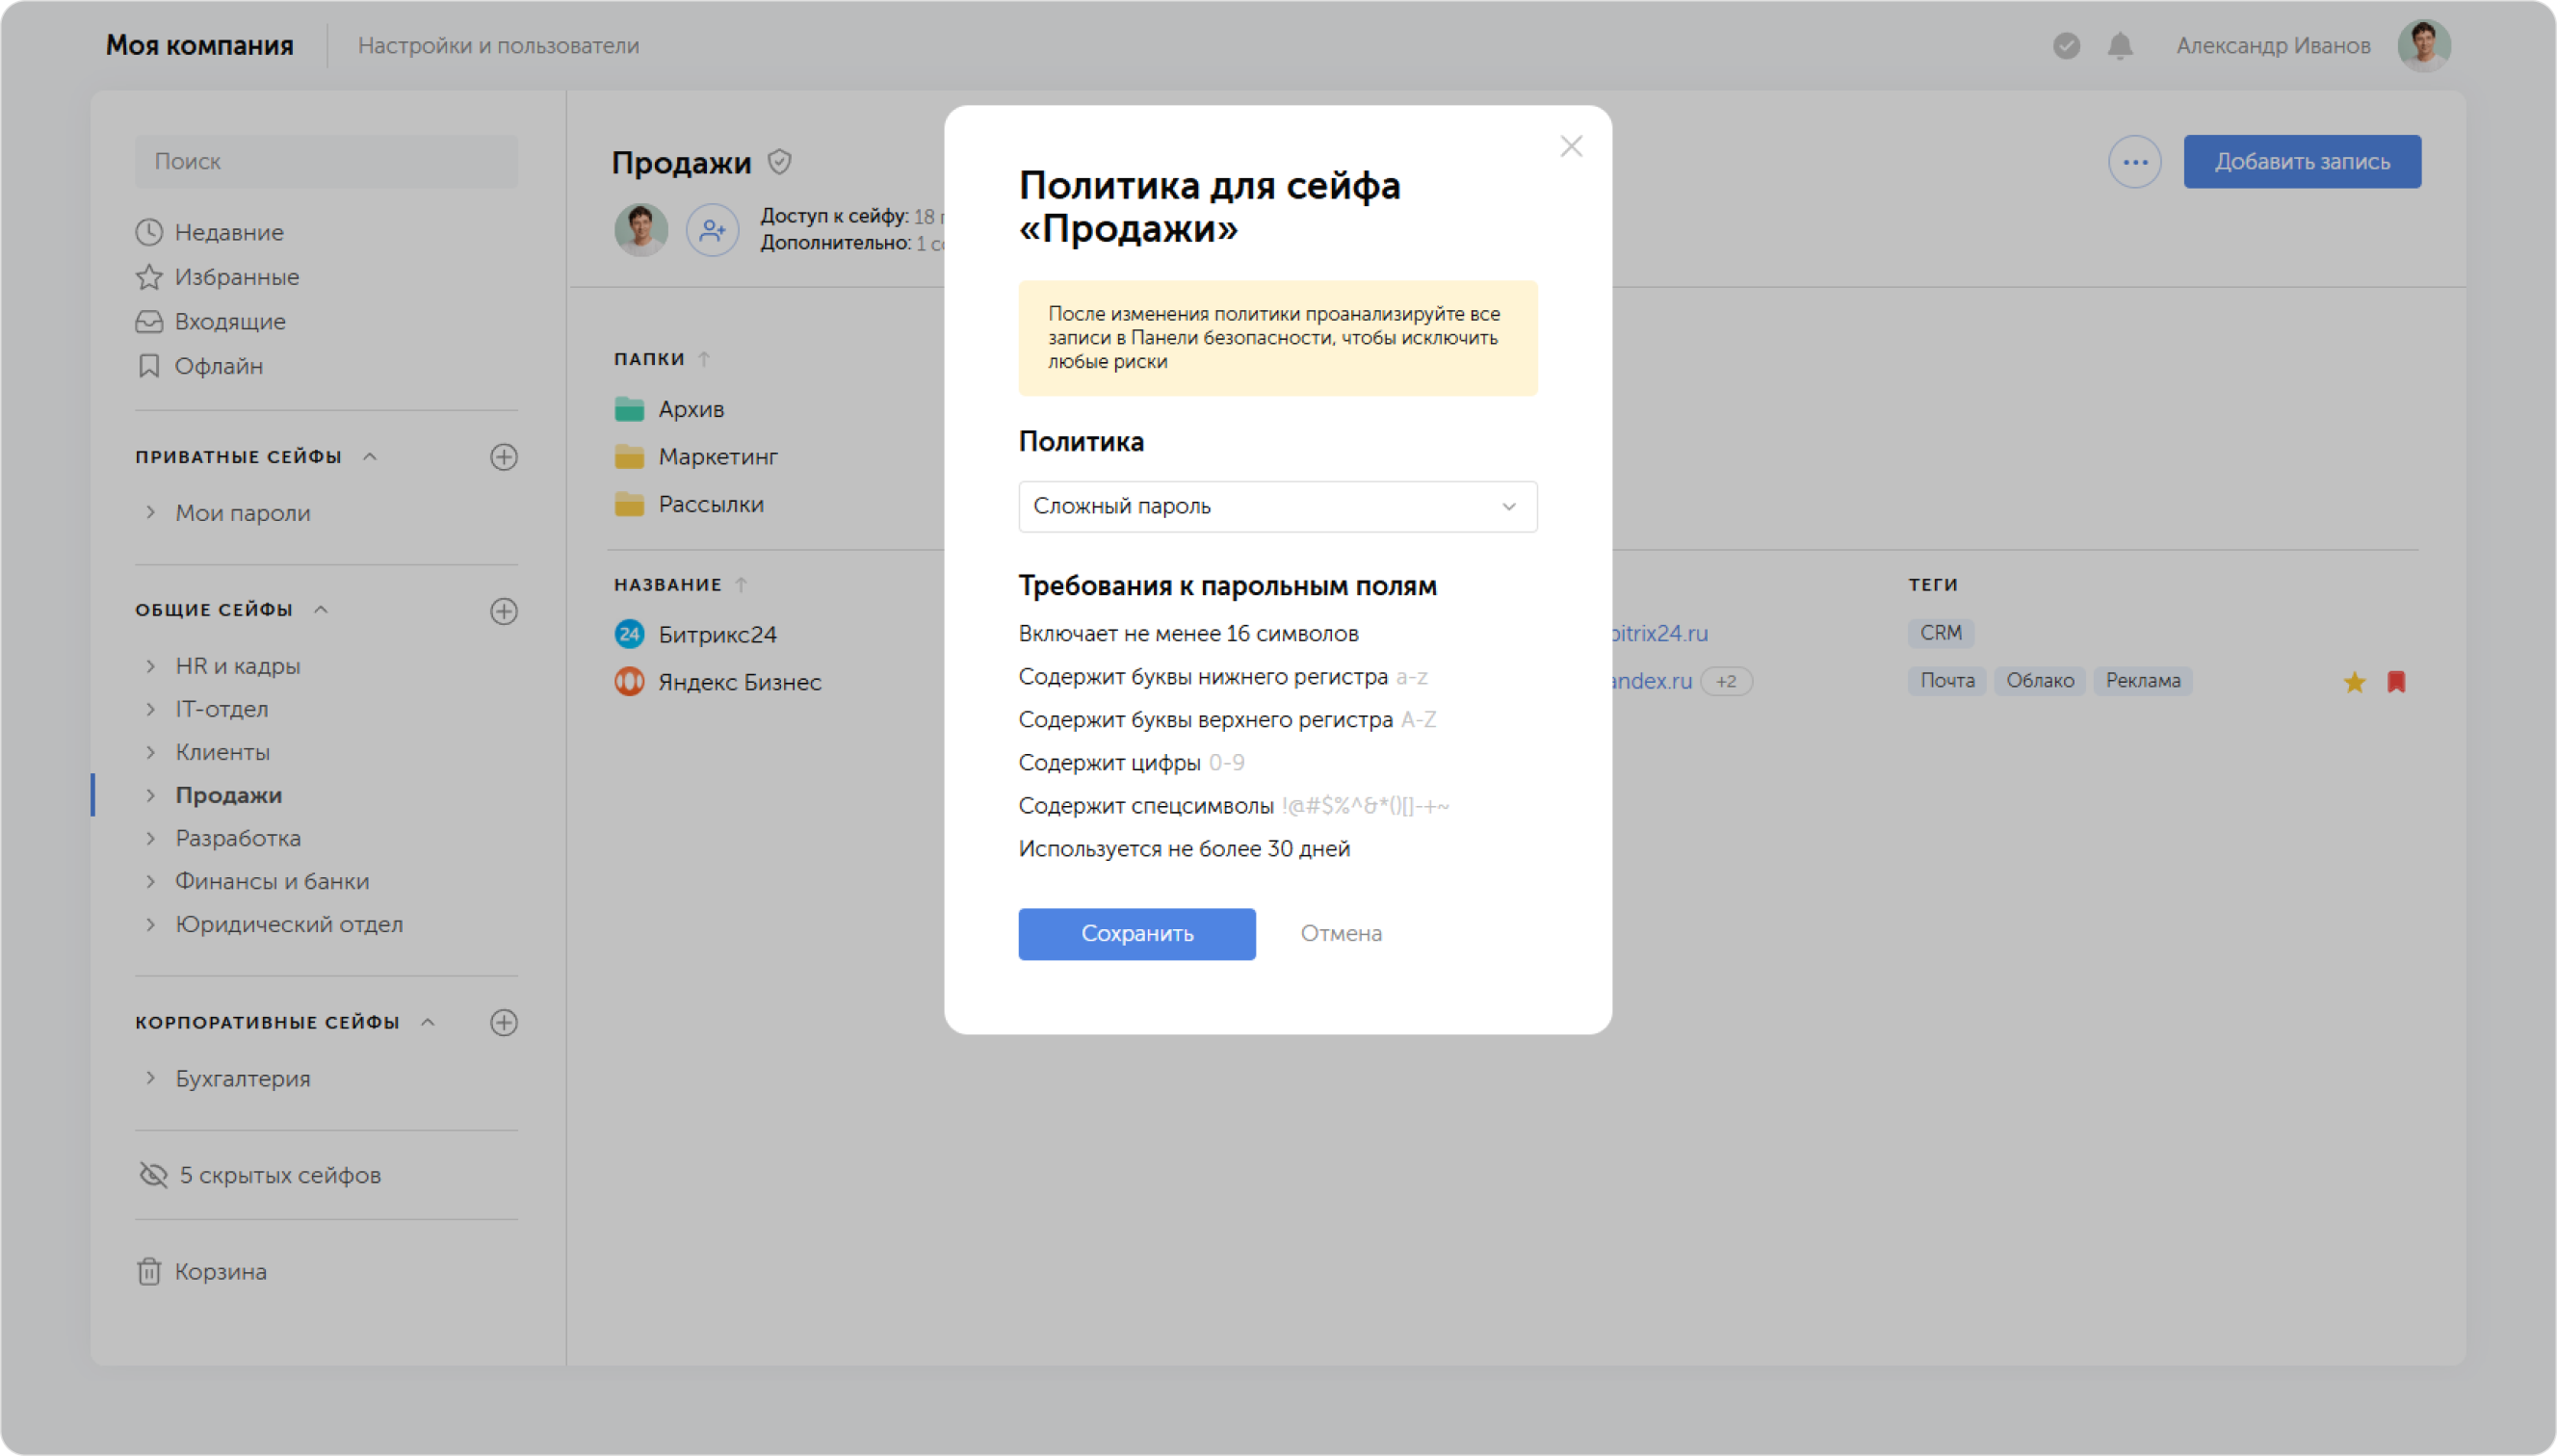Select the Бухгалтерия safe

[243, 1079]
